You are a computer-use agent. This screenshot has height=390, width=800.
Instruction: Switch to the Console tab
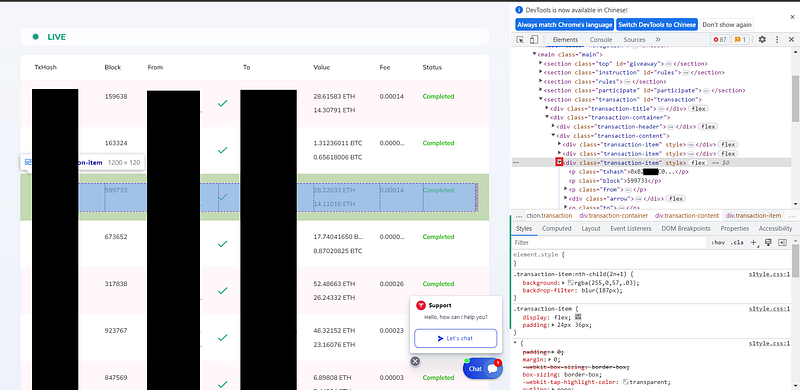click(601, 40)
